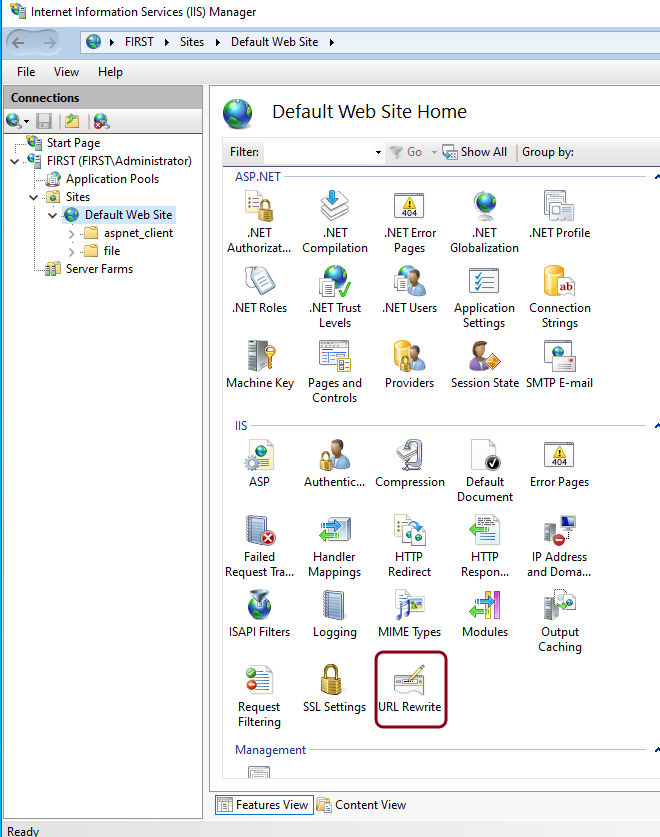Open .NET Error Pages feature
660x837 pixels.
pyautogui.click(x=410, y=223)
